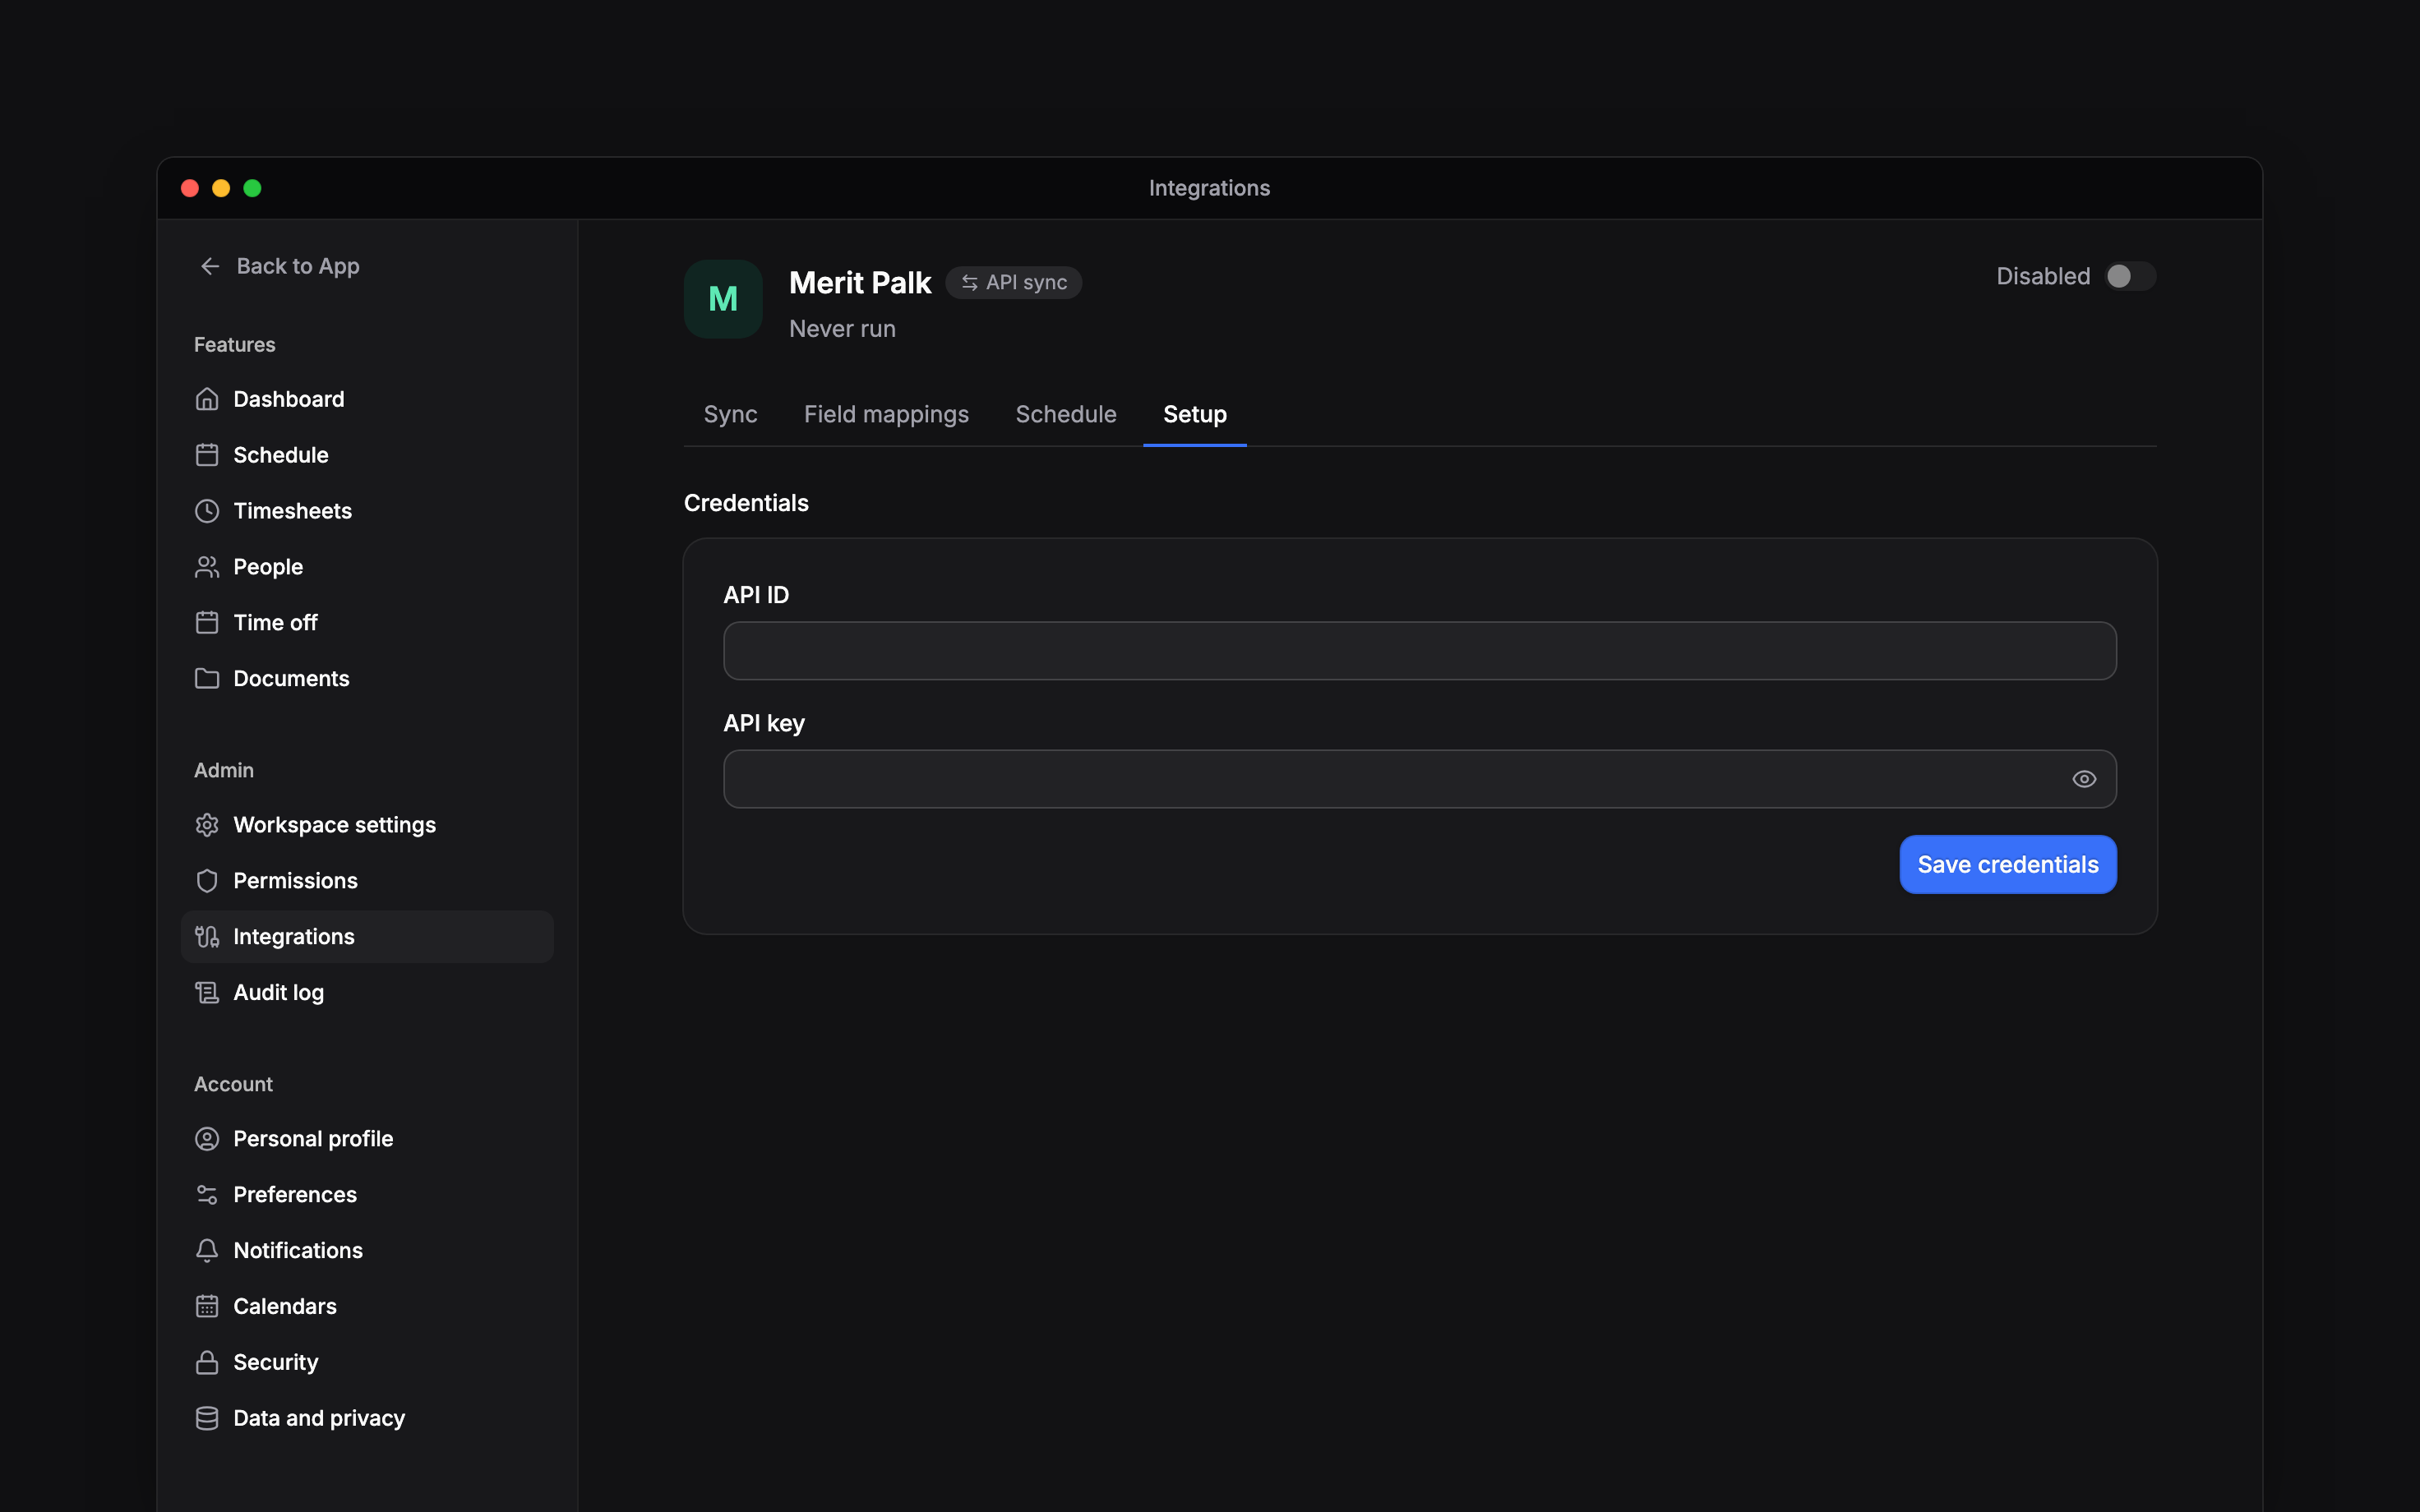The width and height of the screenshot is (2420, 1512).
Task: Go back via Back to App label
Action: point(298,266)
